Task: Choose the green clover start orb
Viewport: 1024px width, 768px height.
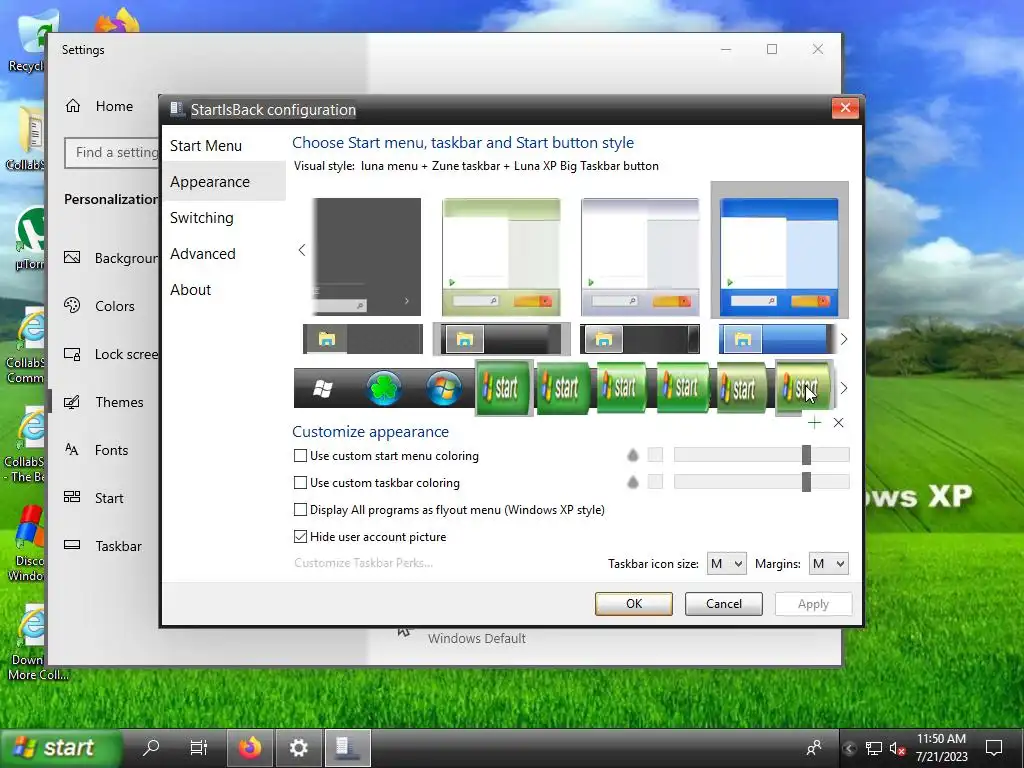Action: pyautogui.click(x=384, y=389)
